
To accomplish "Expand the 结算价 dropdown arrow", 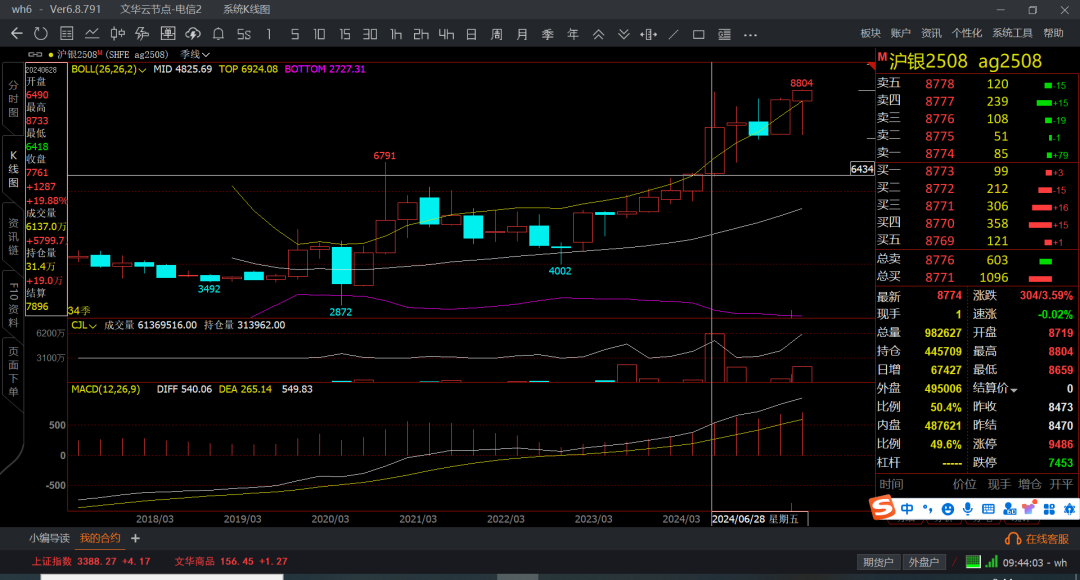I will (x=1013, y=390).
